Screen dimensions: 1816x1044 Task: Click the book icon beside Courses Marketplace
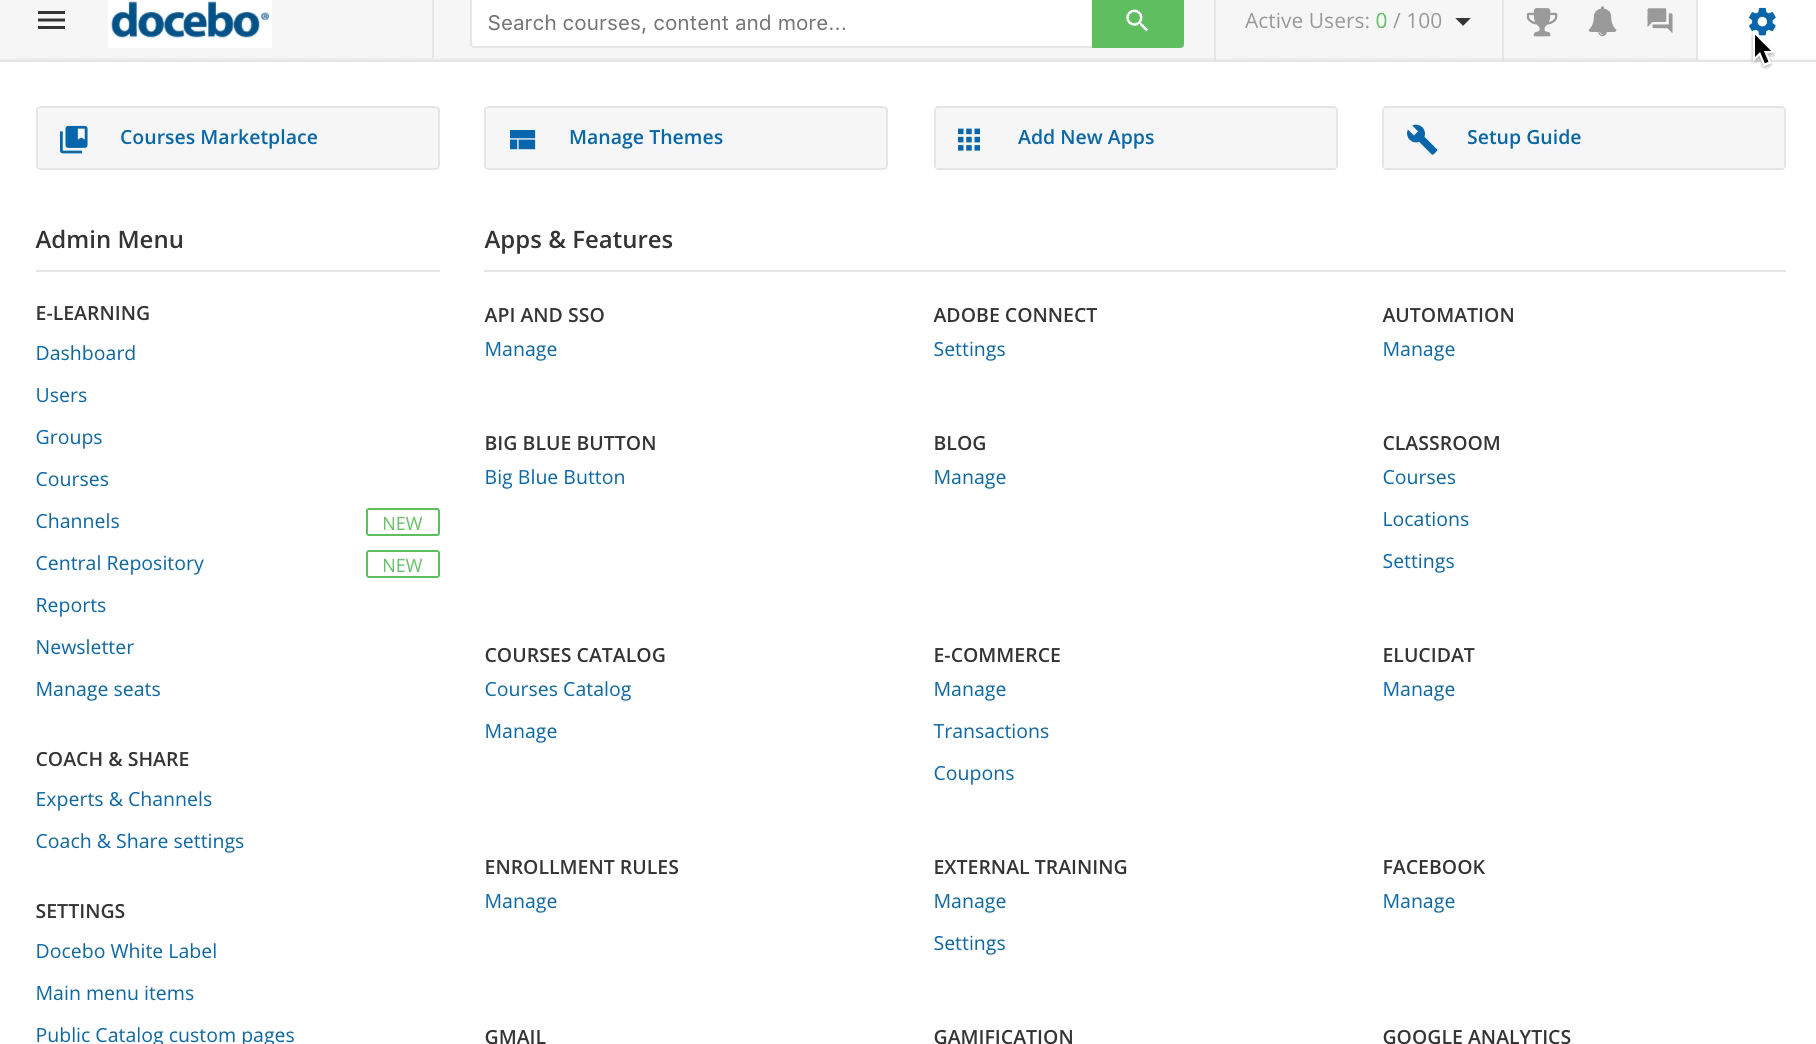(71, 137)
